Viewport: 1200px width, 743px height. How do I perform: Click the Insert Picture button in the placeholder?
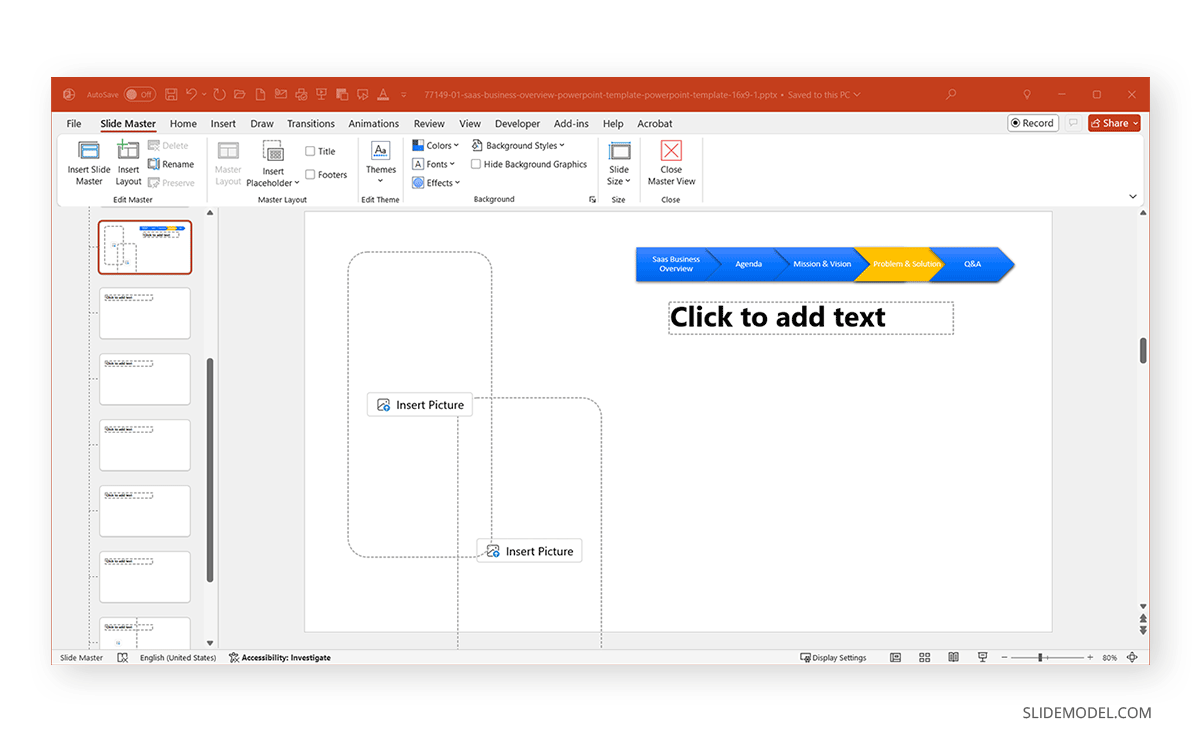(419, 404)
